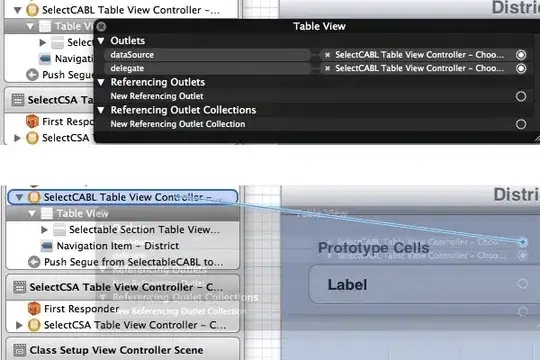Collapse the Outlets section
Screen dimensions: 540x360
pyautogui.click(x=101, y=41)
